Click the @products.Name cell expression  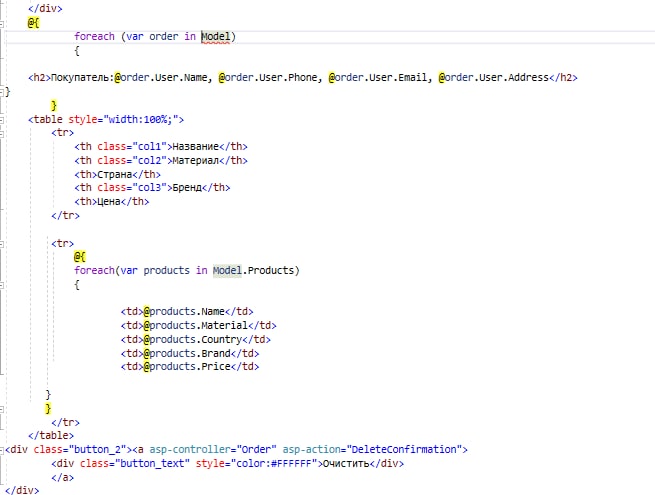tap(184, 312)
